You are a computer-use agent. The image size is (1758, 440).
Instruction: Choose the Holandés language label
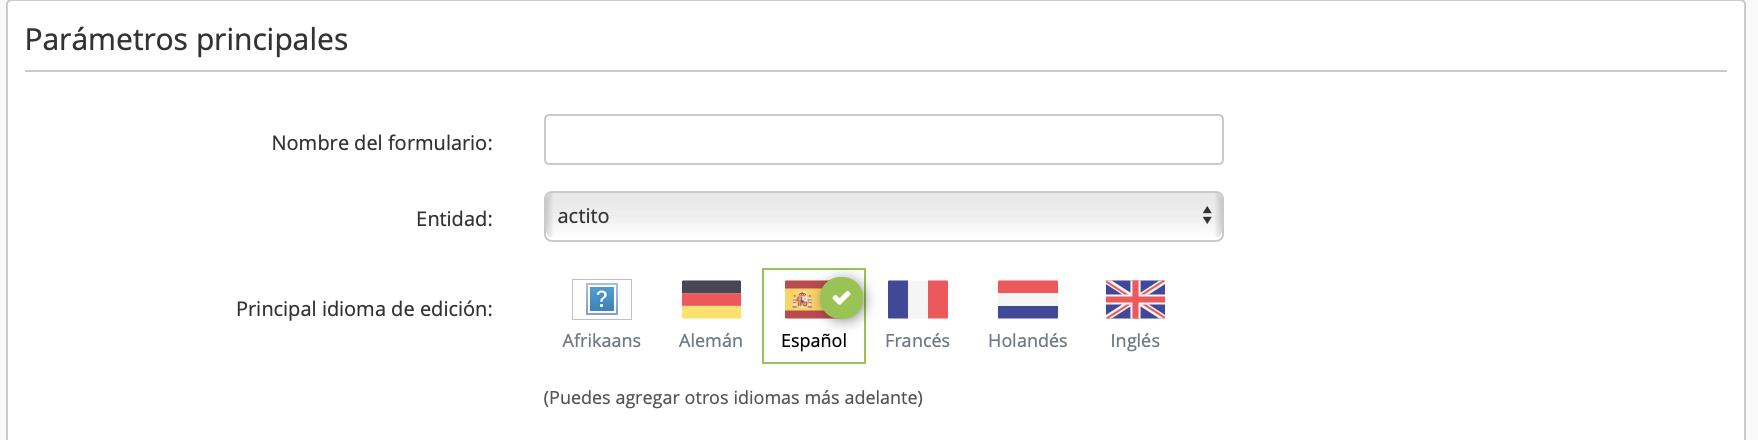(1027, 341)
